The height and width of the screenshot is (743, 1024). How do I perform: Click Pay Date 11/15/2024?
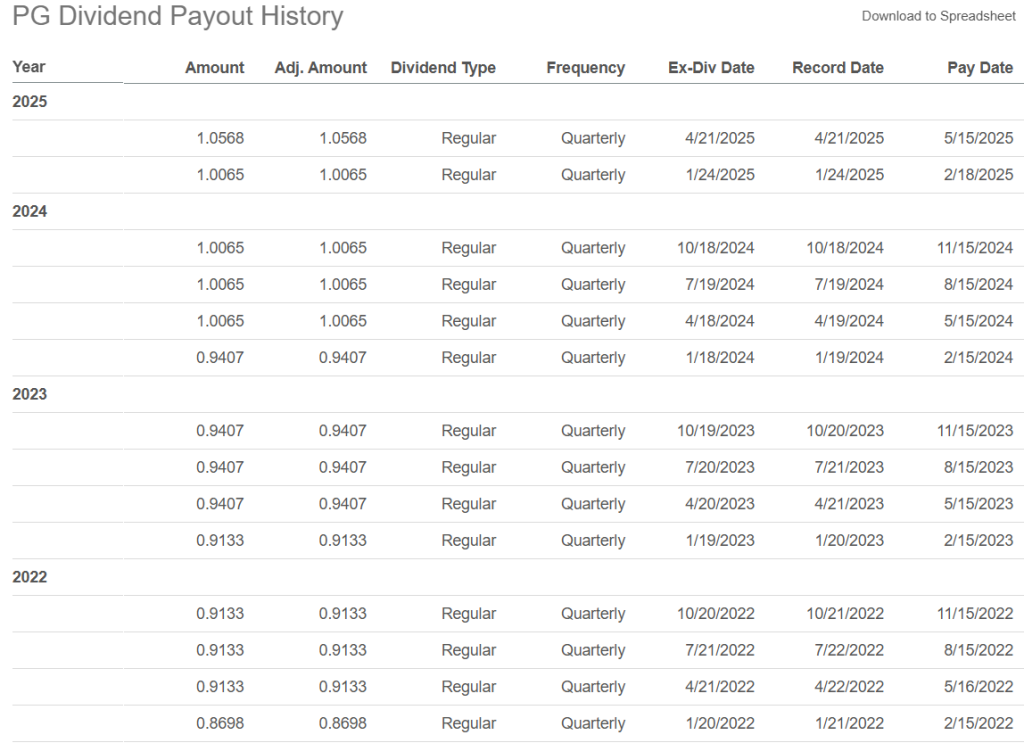tap(975, 248)
